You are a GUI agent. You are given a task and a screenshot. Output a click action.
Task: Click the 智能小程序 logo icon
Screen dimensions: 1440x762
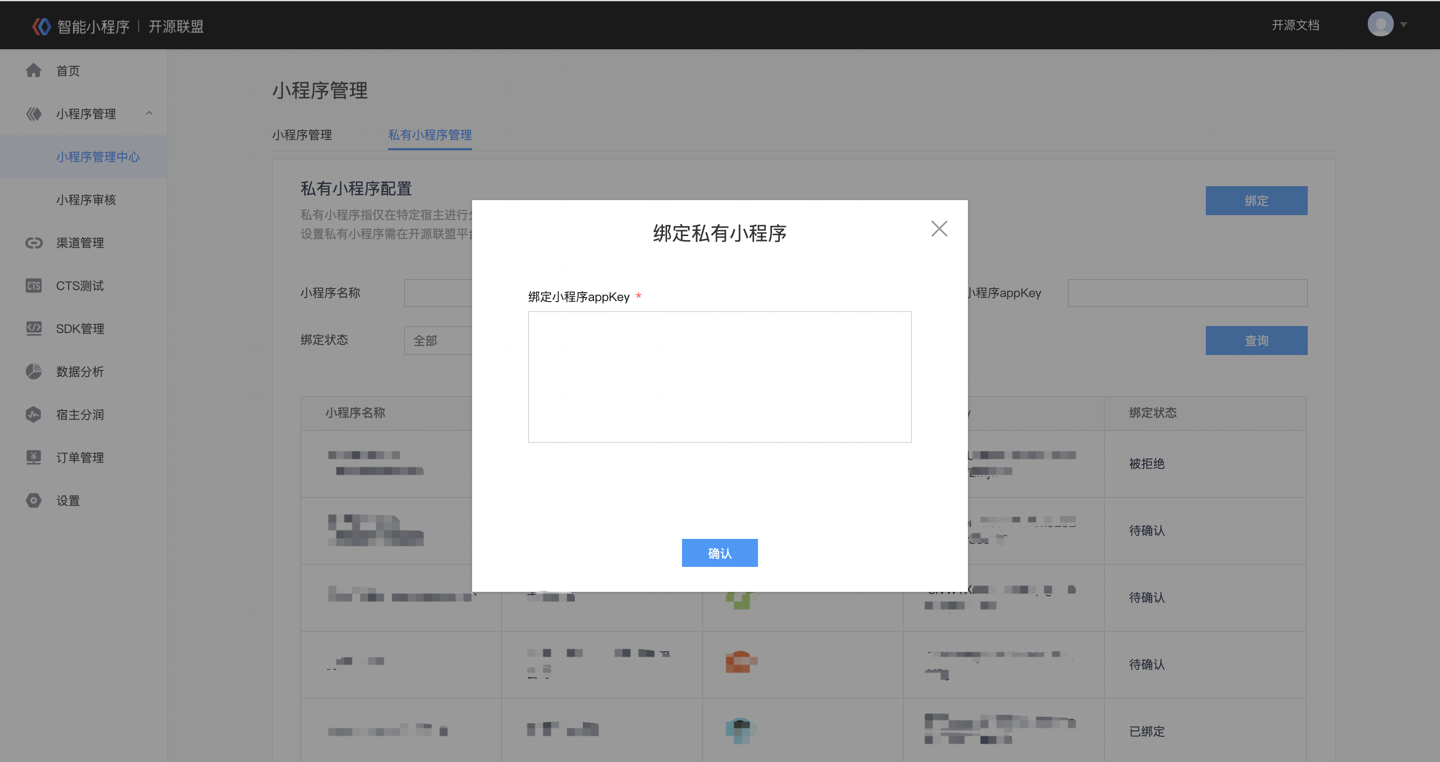pos(41,26)
